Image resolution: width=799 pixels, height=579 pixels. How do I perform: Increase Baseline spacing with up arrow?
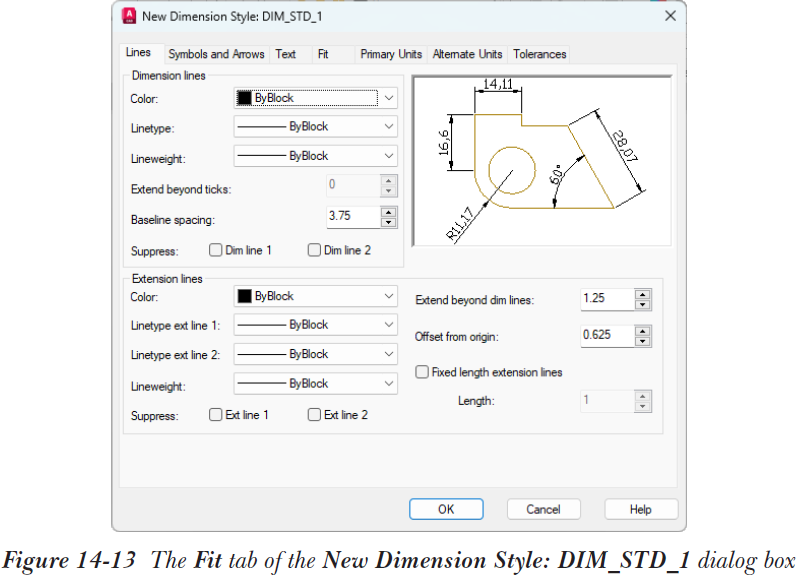pyautogui.click(x=388, y=213)
